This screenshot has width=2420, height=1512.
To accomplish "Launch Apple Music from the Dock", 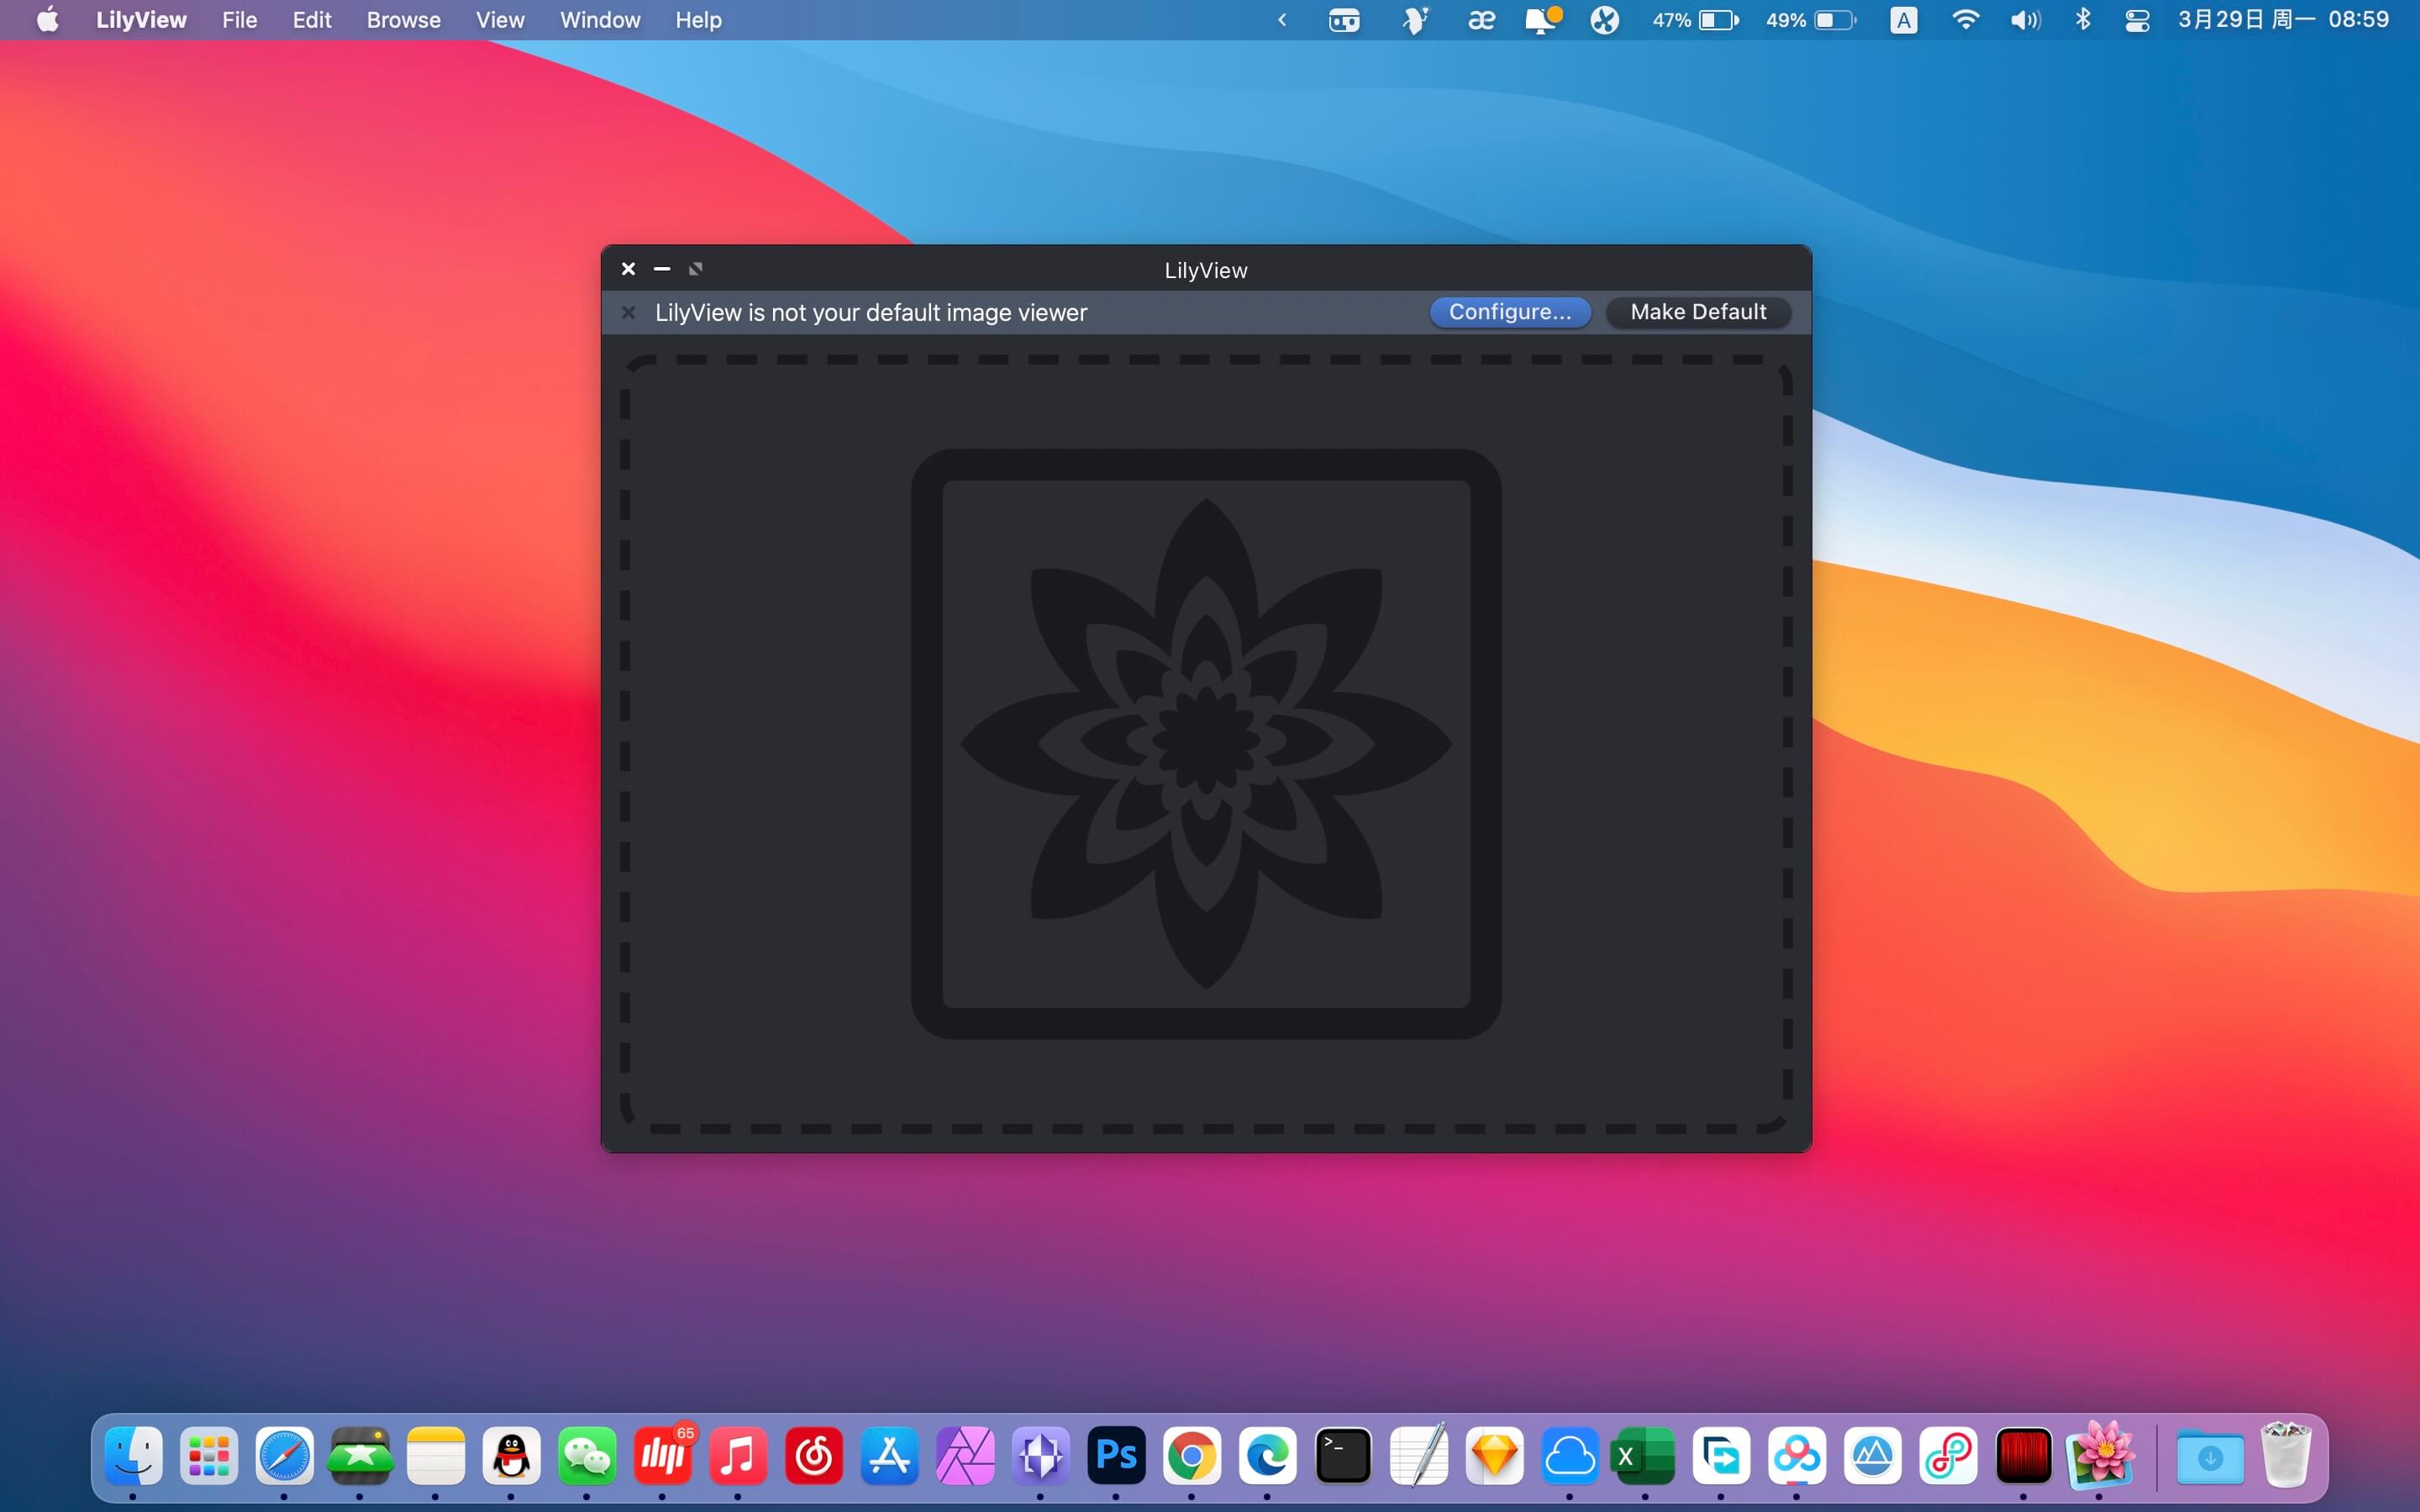I will click(738, 1456).
